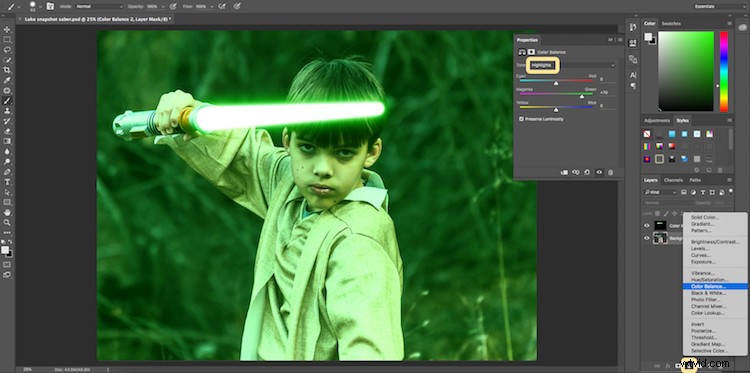Open the Opacity dropdown arrow in options bar
The image size is (750, 373).
164,7
